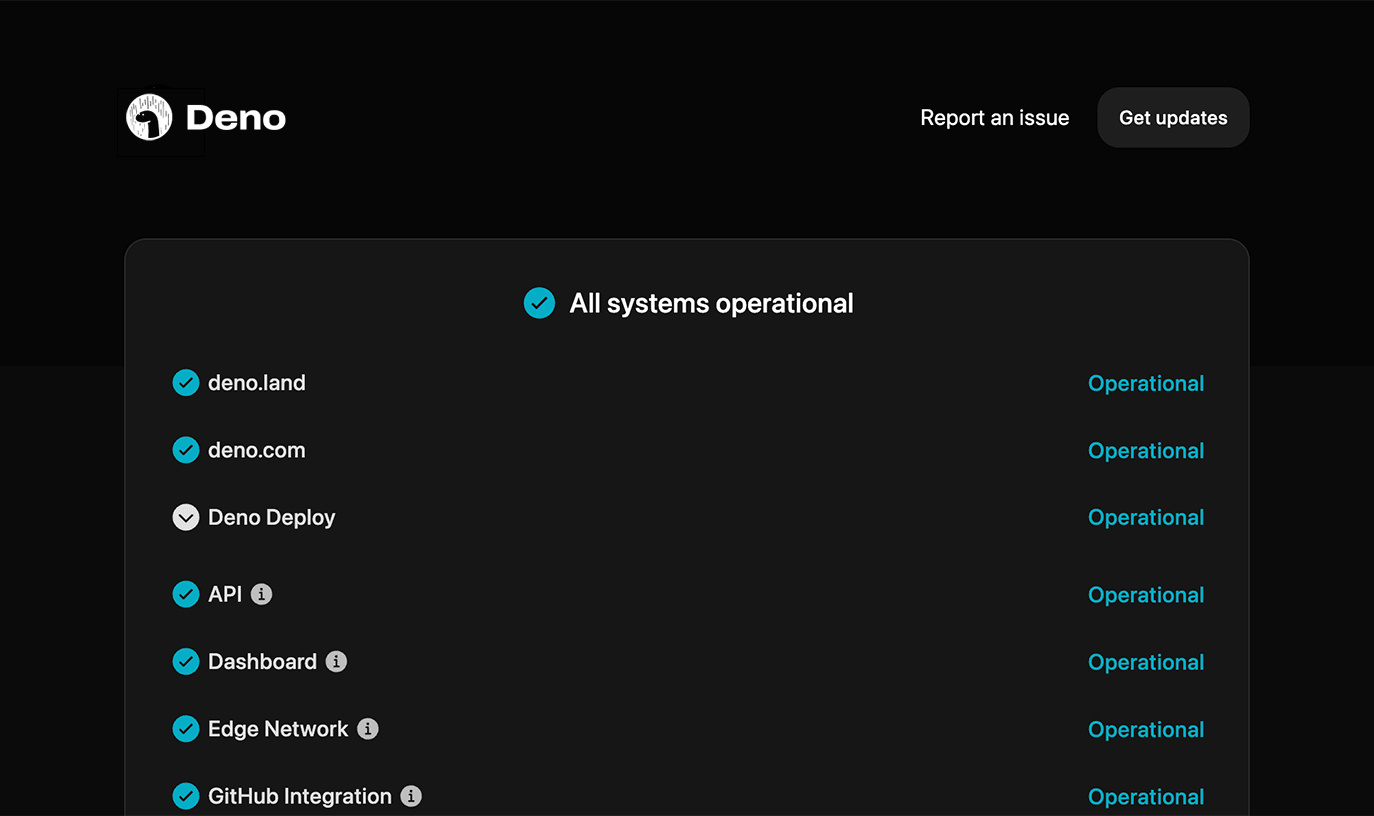Collapse the Deno Deploy group chevron
The image size is (1374, 816).
point(186,517)
